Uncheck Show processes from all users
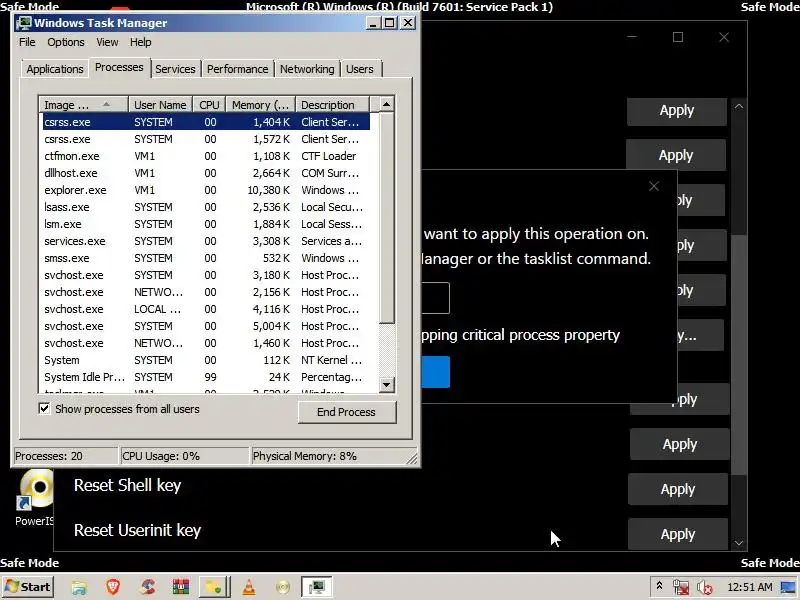800x600 pixels. click(44, 409)
